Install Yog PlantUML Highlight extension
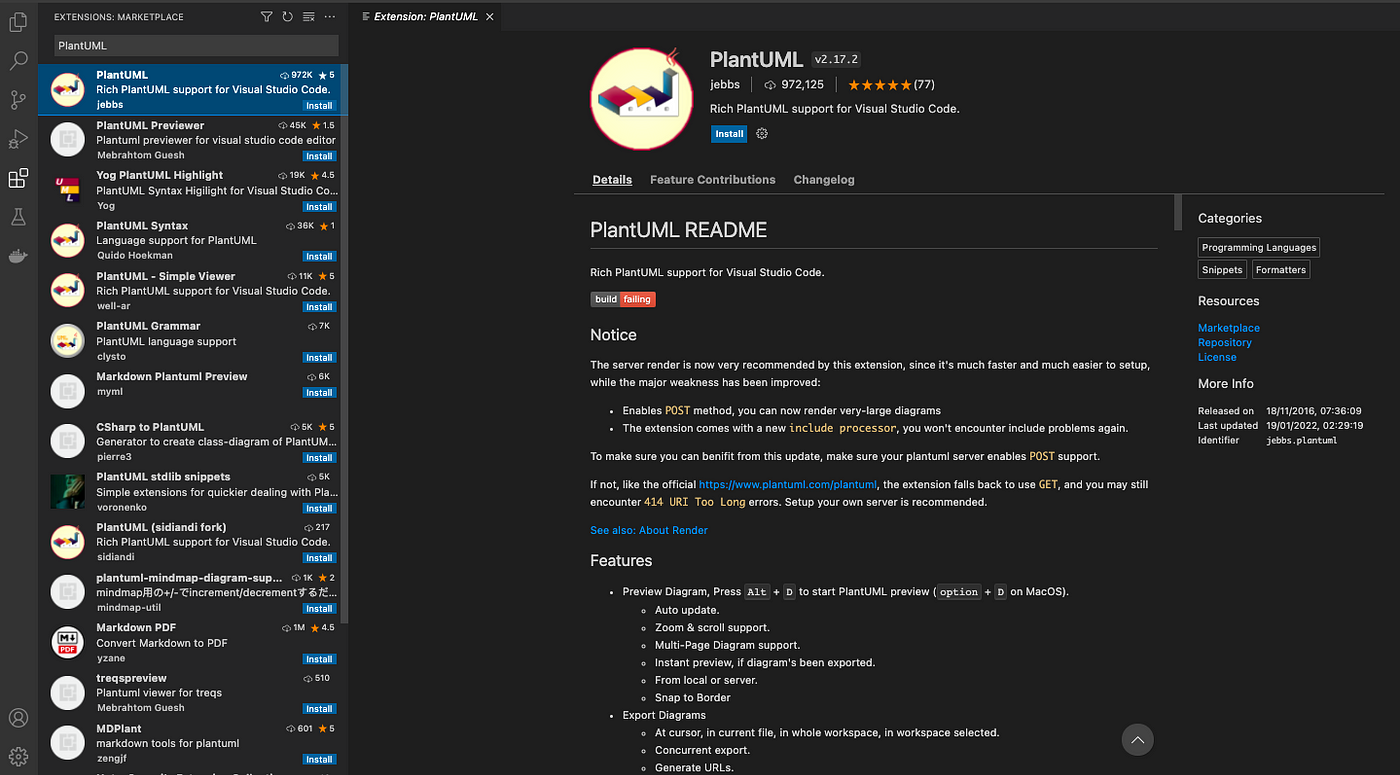 (x=319, y=207)
